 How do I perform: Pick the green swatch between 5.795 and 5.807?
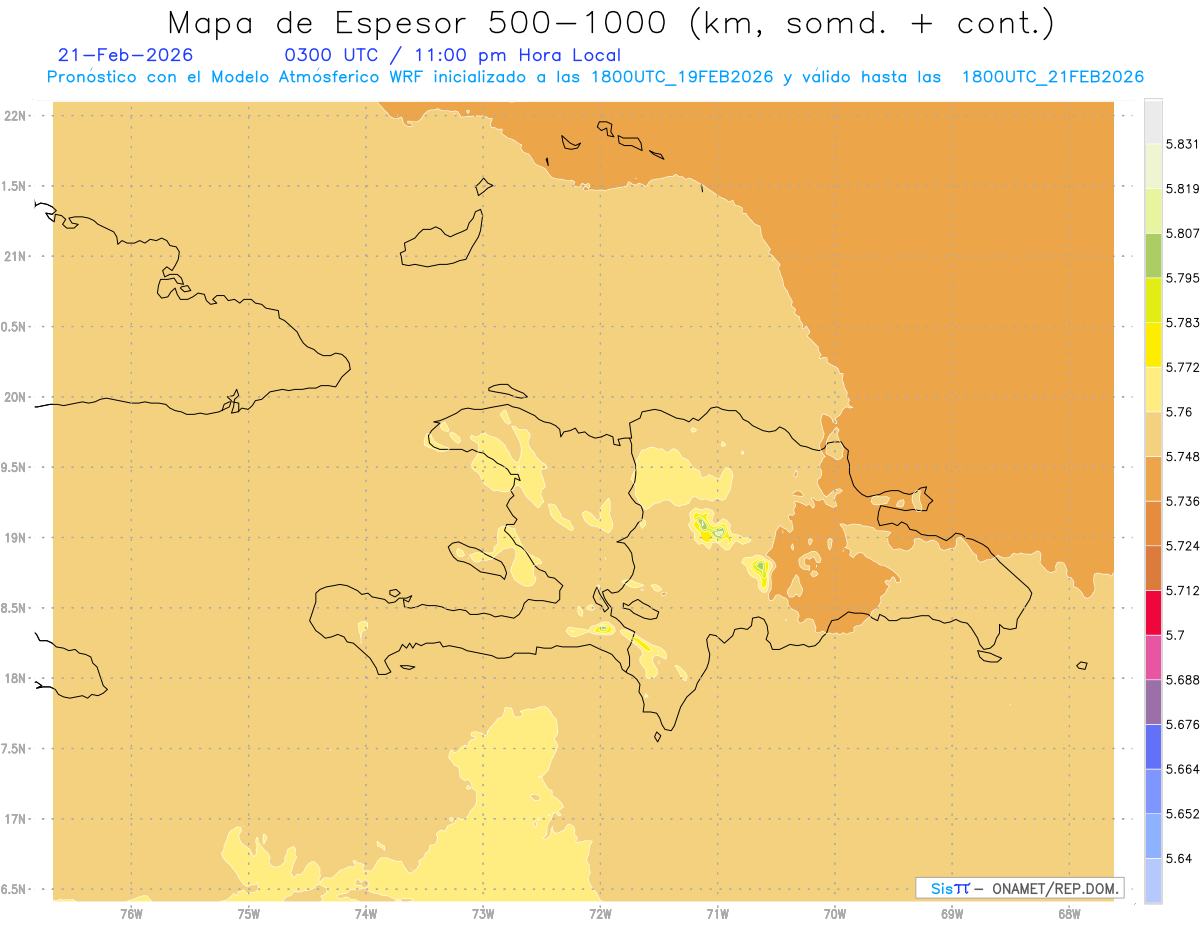tap(1153, 255)
